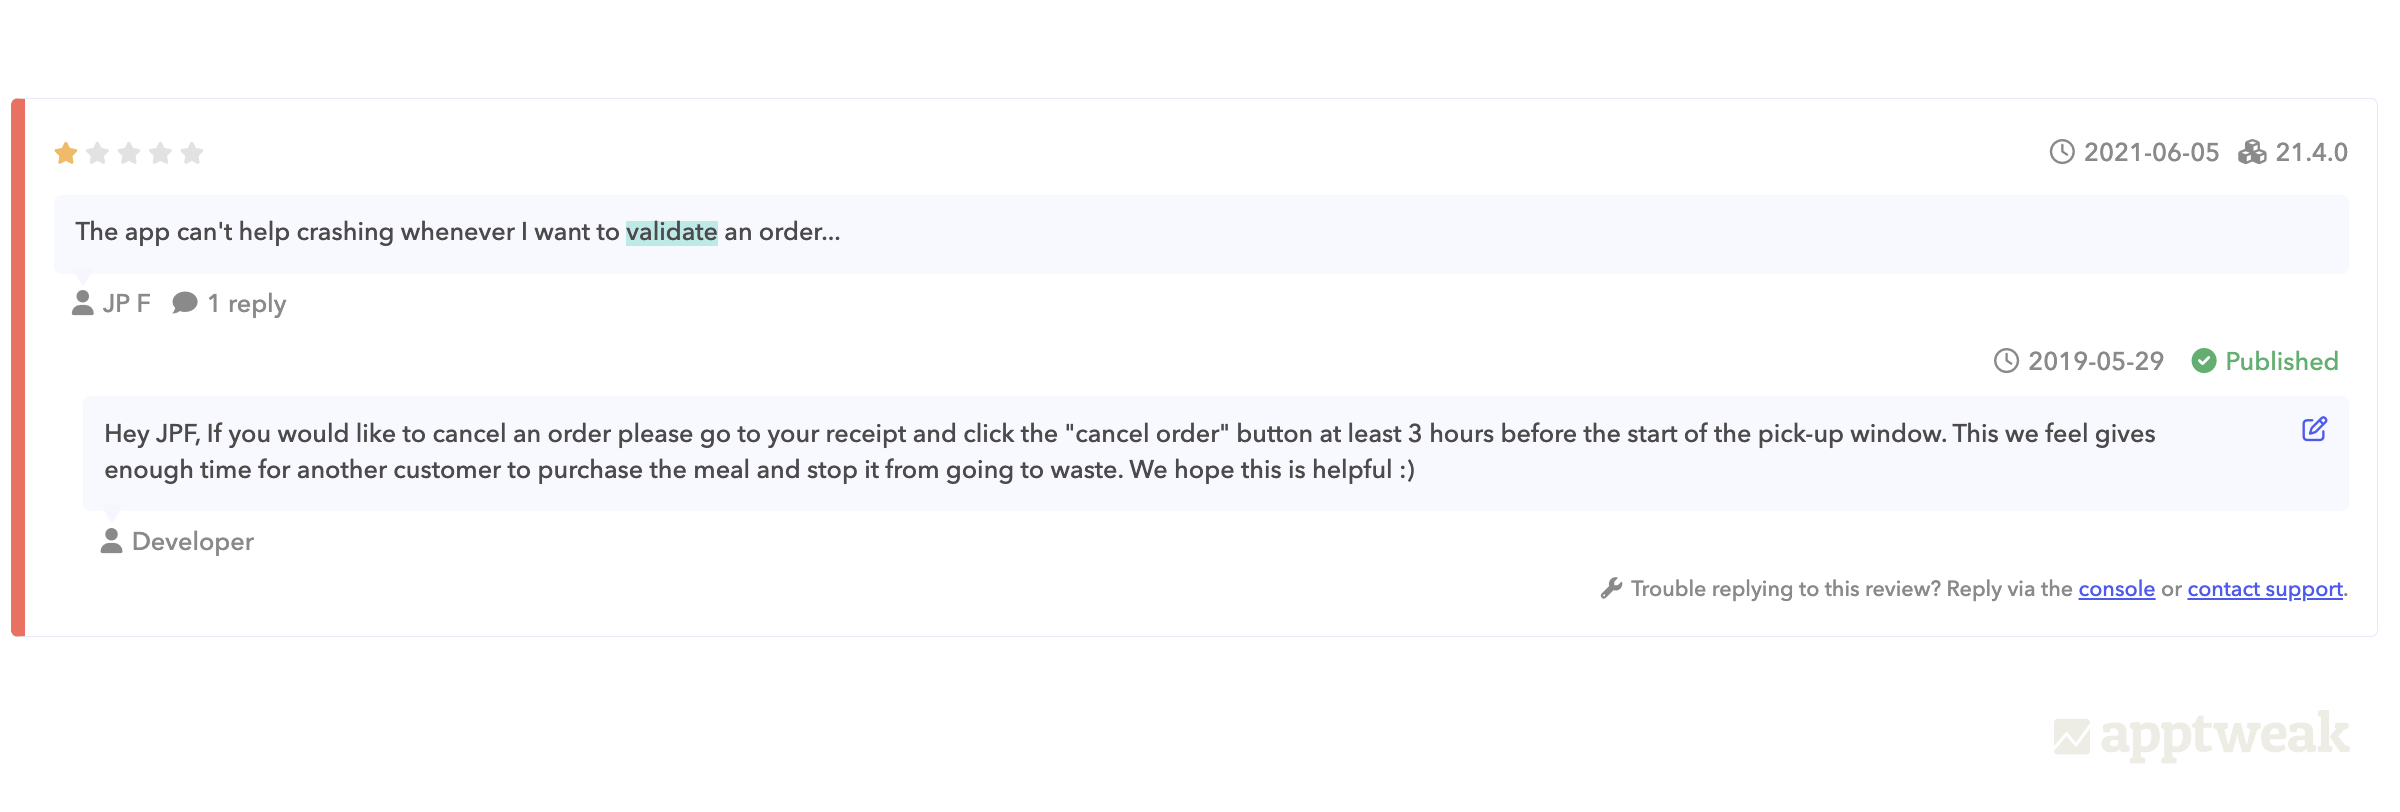This screenshot has width=2400, height=812.
Task: Click the JP F user avatar icon
Action: (83, 303)
